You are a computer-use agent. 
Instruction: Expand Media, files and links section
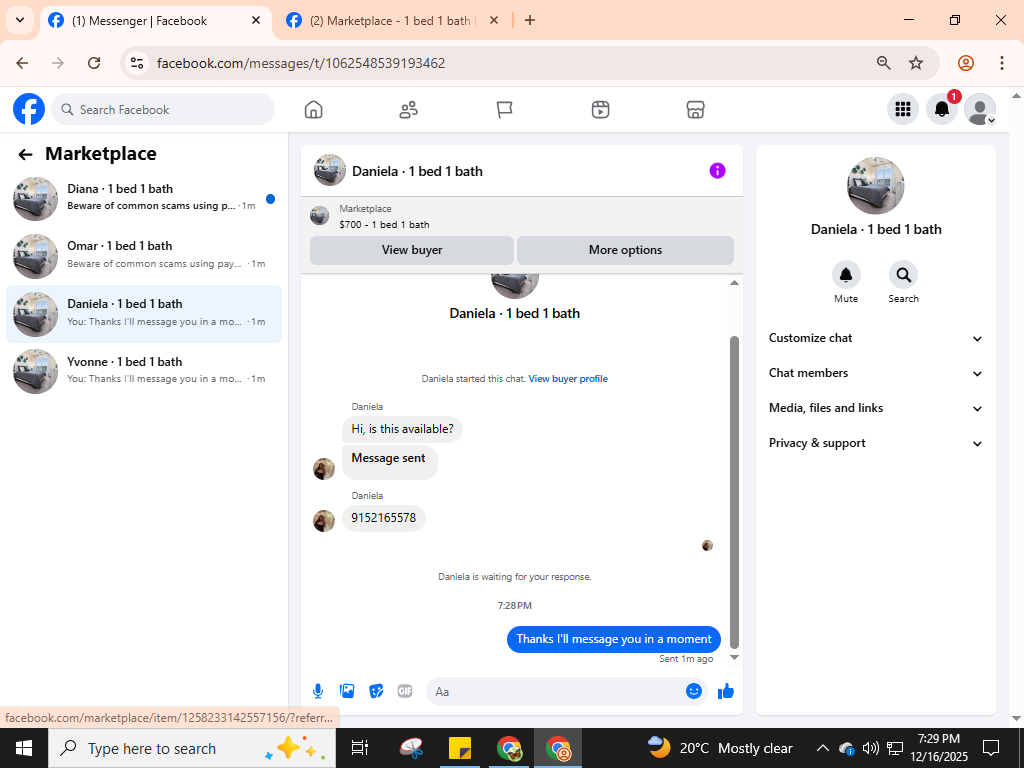point(876,408)
